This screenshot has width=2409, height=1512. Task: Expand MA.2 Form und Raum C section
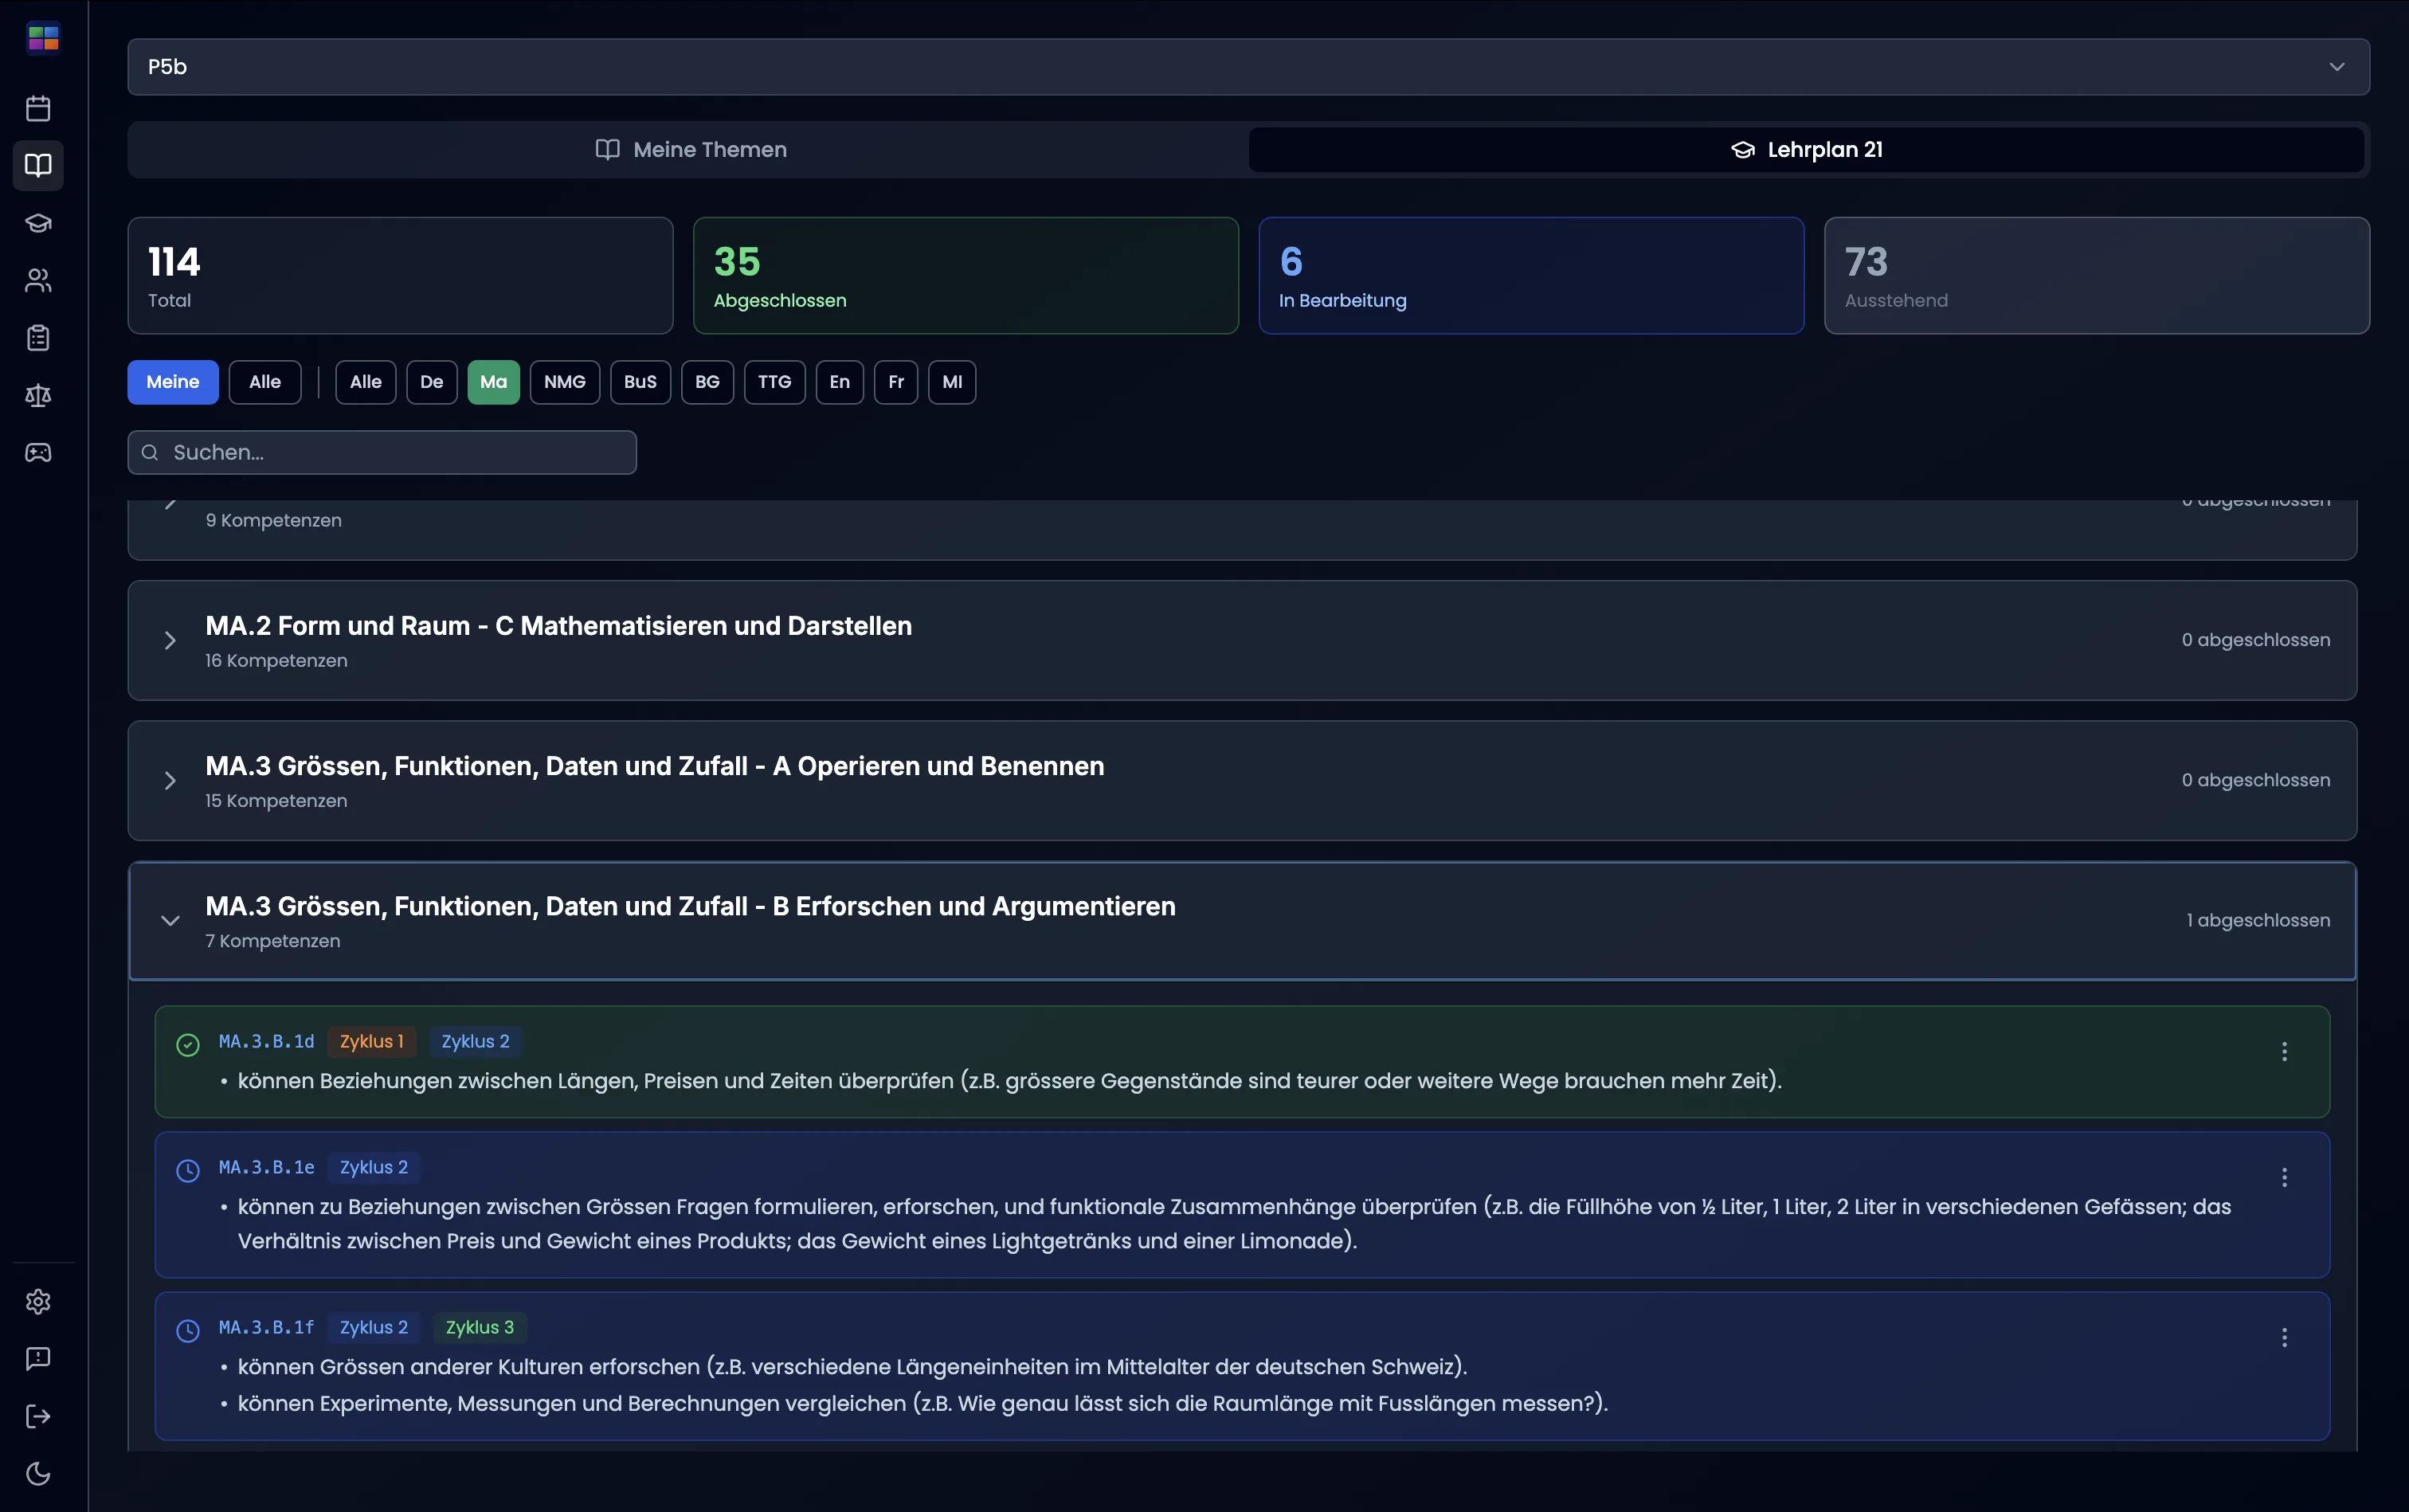point(1242,641)
